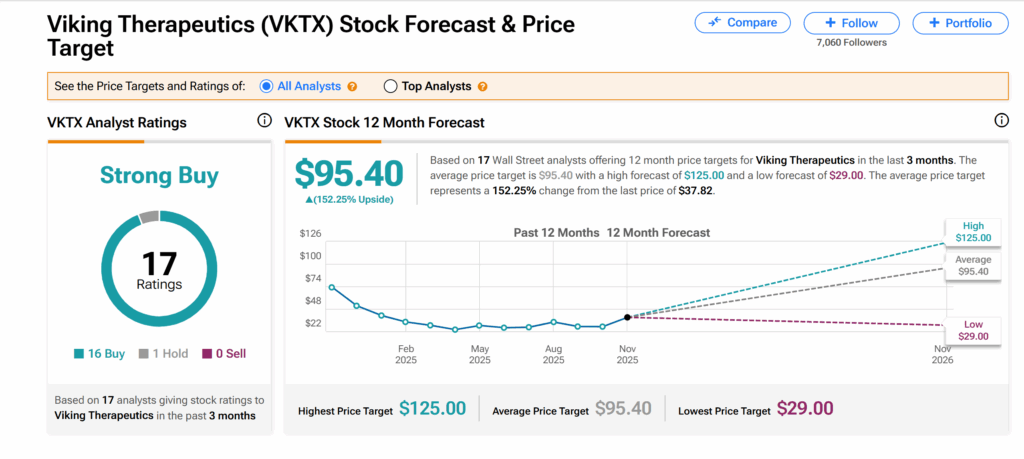Click info icon beside VKTX Analyst Ratings
This screenshot has width=1024, height=459.
[264, 121]
